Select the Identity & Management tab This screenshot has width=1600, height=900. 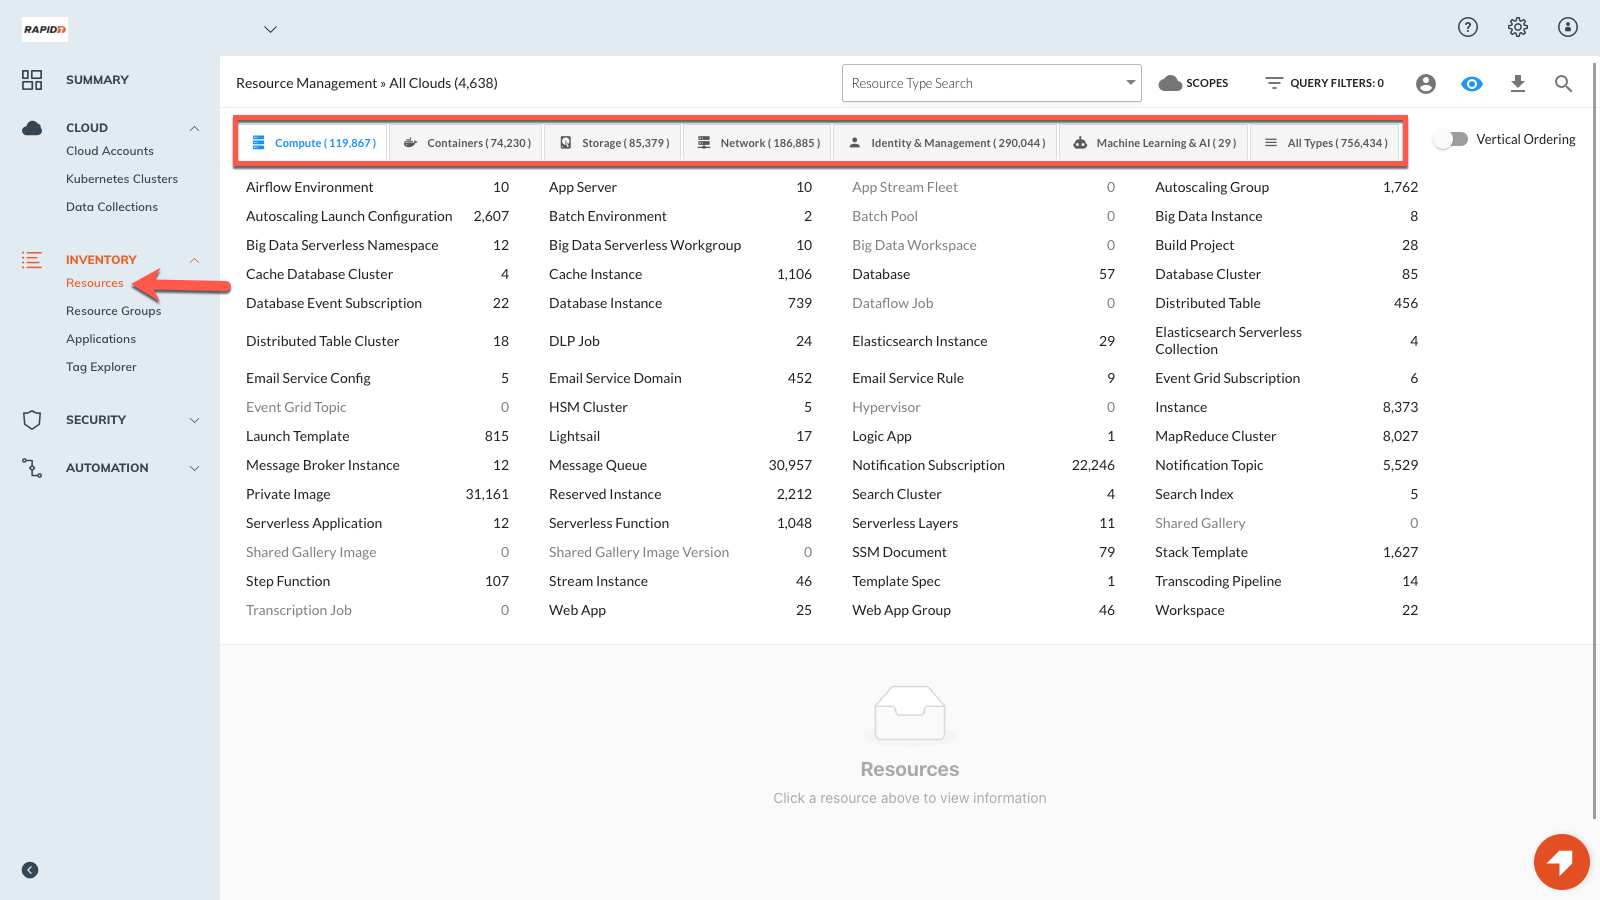pos(946,143)
